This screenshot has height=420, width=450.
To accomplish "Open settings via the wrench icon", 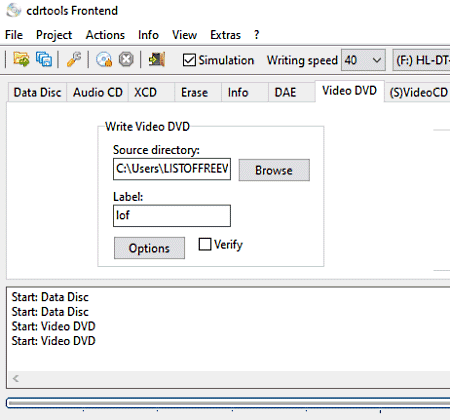I will pyautogui.click(x=74, y=60).
